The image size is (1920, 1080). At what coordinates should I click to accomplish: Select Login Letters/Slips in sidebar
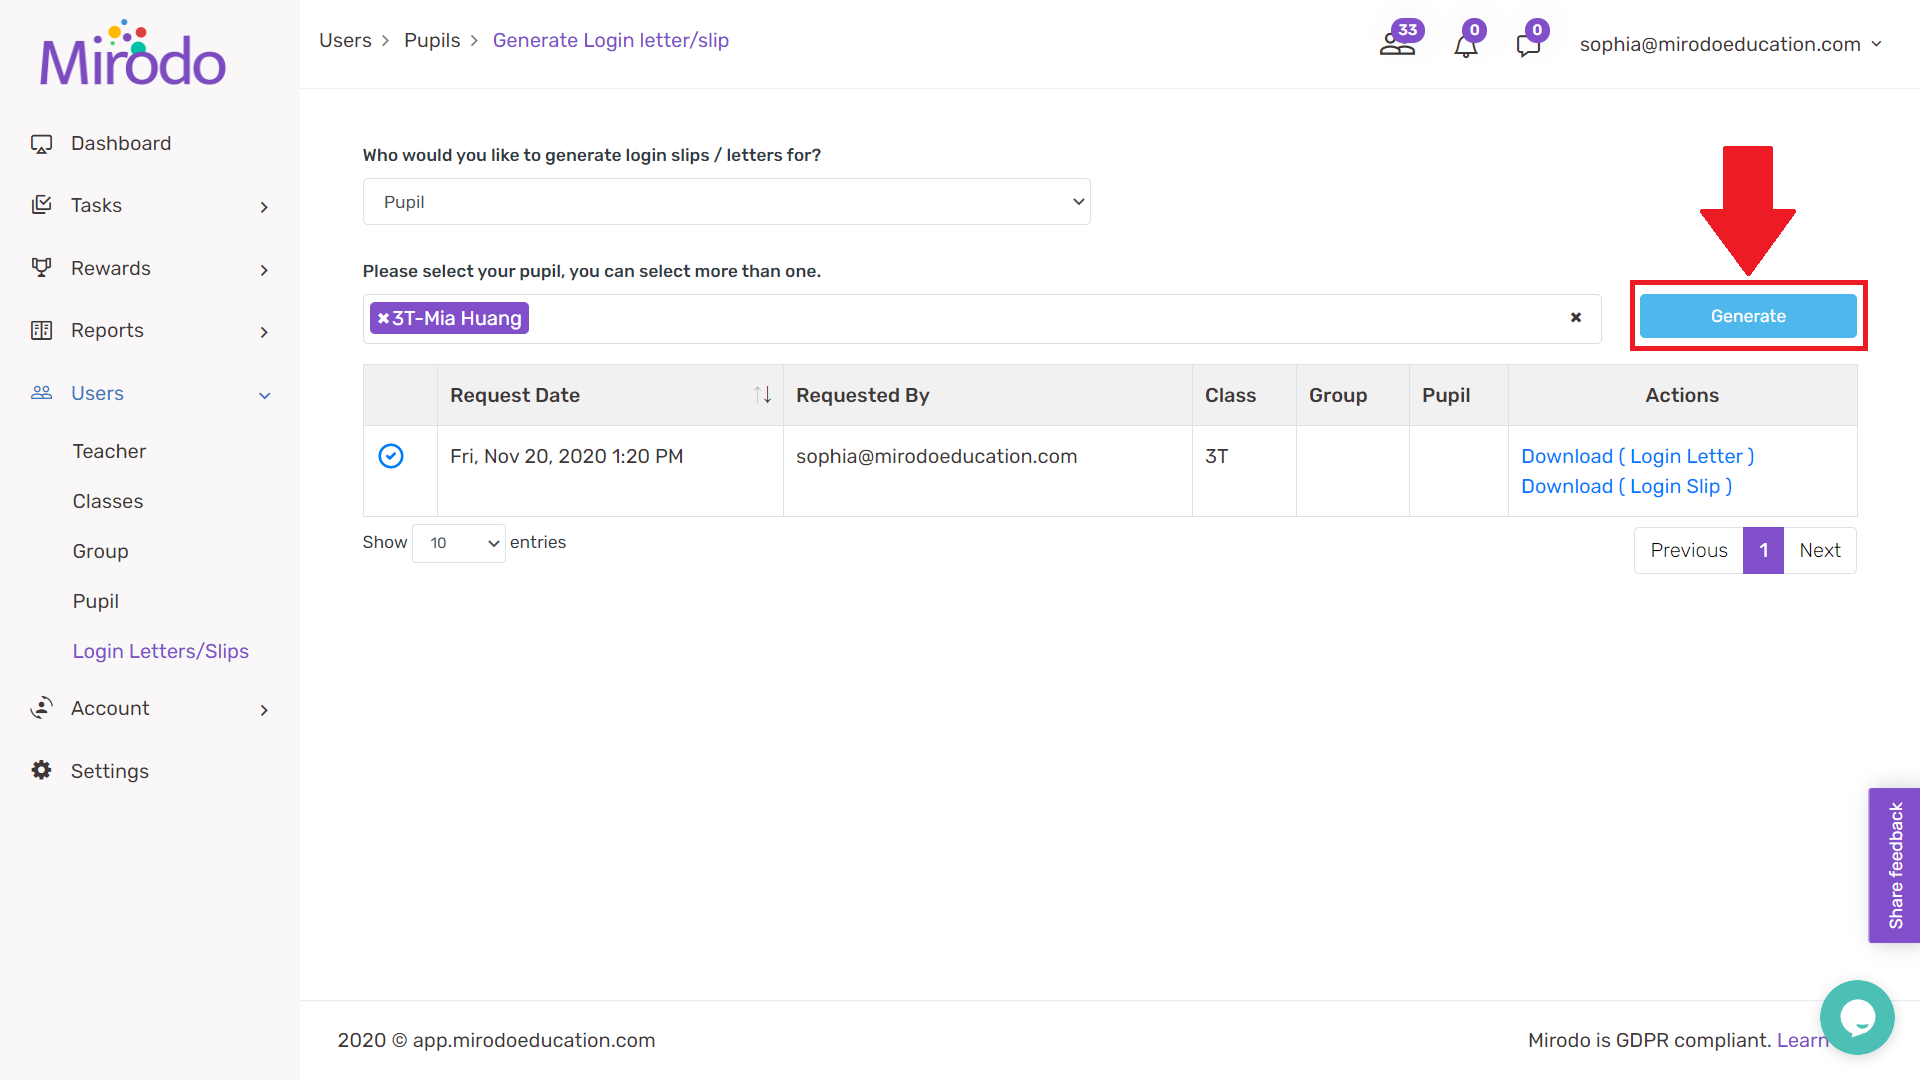[x=161, y=651]
